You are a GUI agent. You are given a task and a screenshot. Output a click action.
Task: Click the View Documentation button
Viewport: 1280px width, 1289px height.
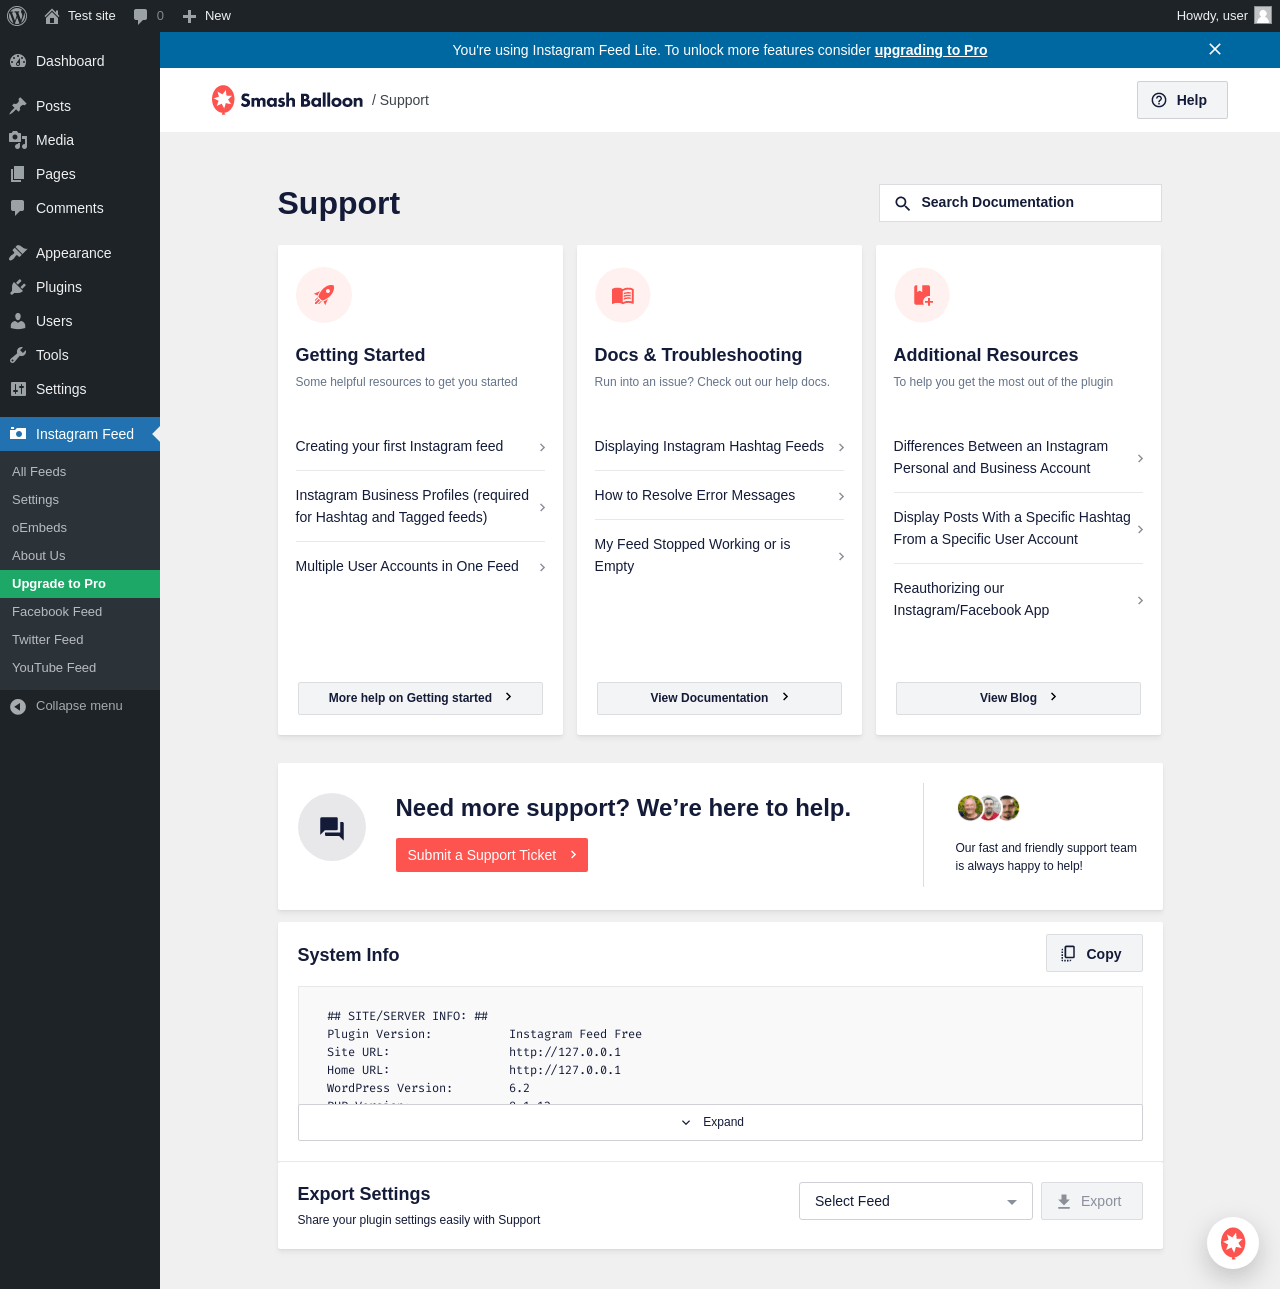tap(719, 698)
